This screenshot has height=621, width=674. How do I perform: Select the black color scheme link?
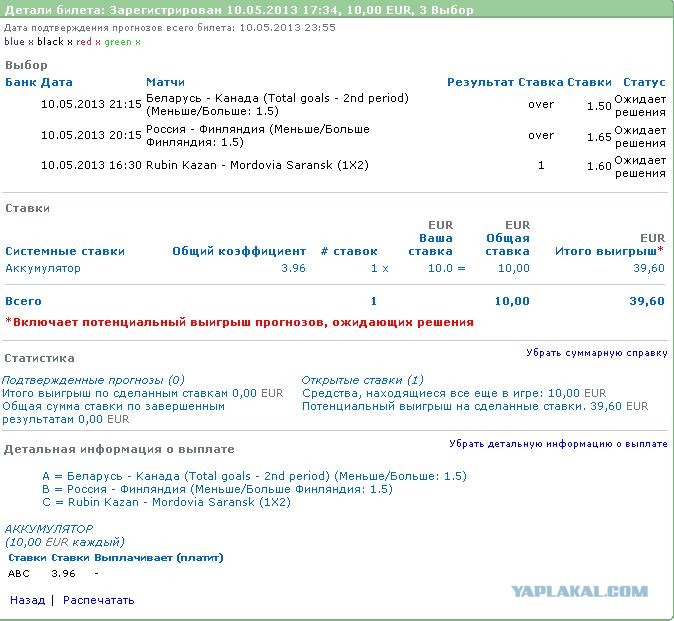50,42
